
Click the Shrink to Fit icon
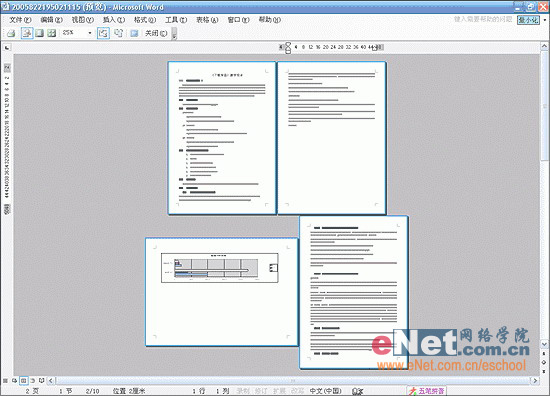119,33
